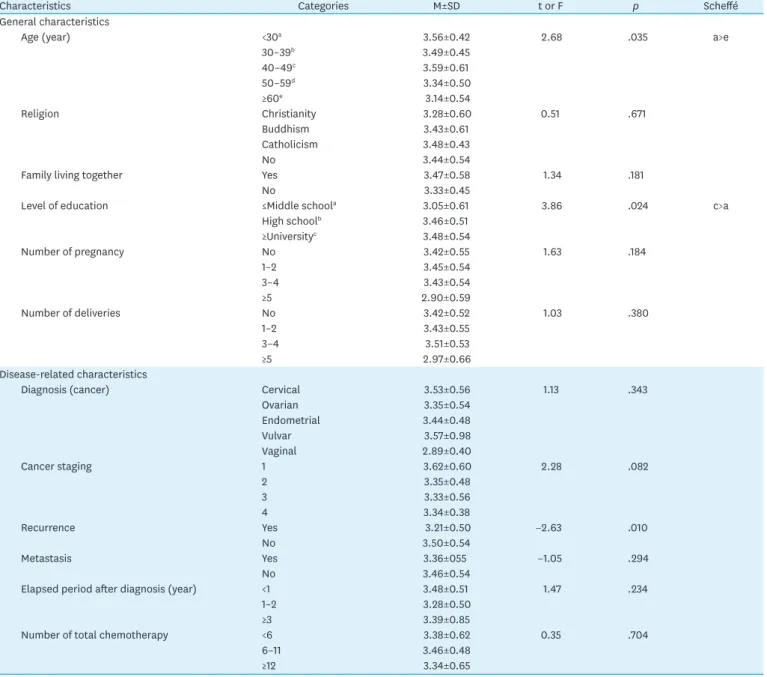
Task: Select the 'High school' category
Action: (x=292, y=221)
